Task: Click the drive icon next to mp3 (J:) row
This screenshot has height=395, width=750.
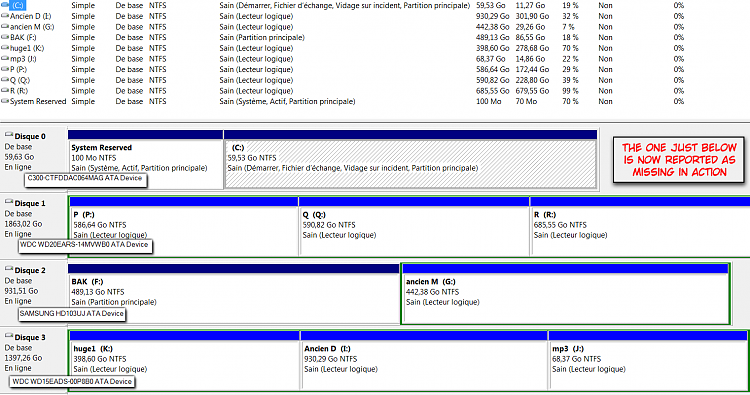Action: point(5,58)
